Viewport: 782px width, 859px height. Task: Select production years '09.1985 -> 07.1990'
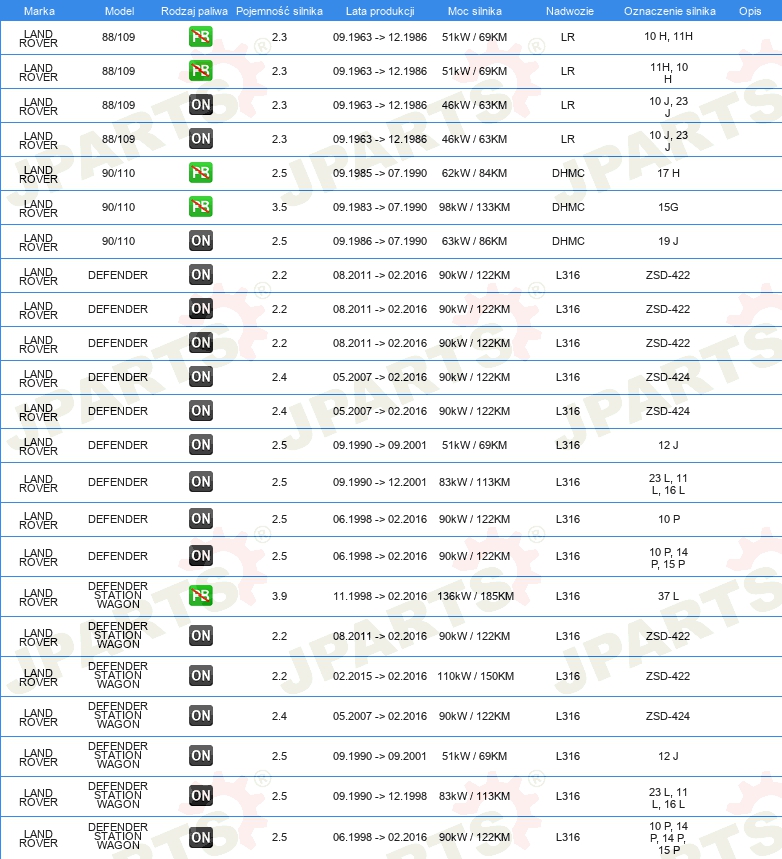coord(380,173)
